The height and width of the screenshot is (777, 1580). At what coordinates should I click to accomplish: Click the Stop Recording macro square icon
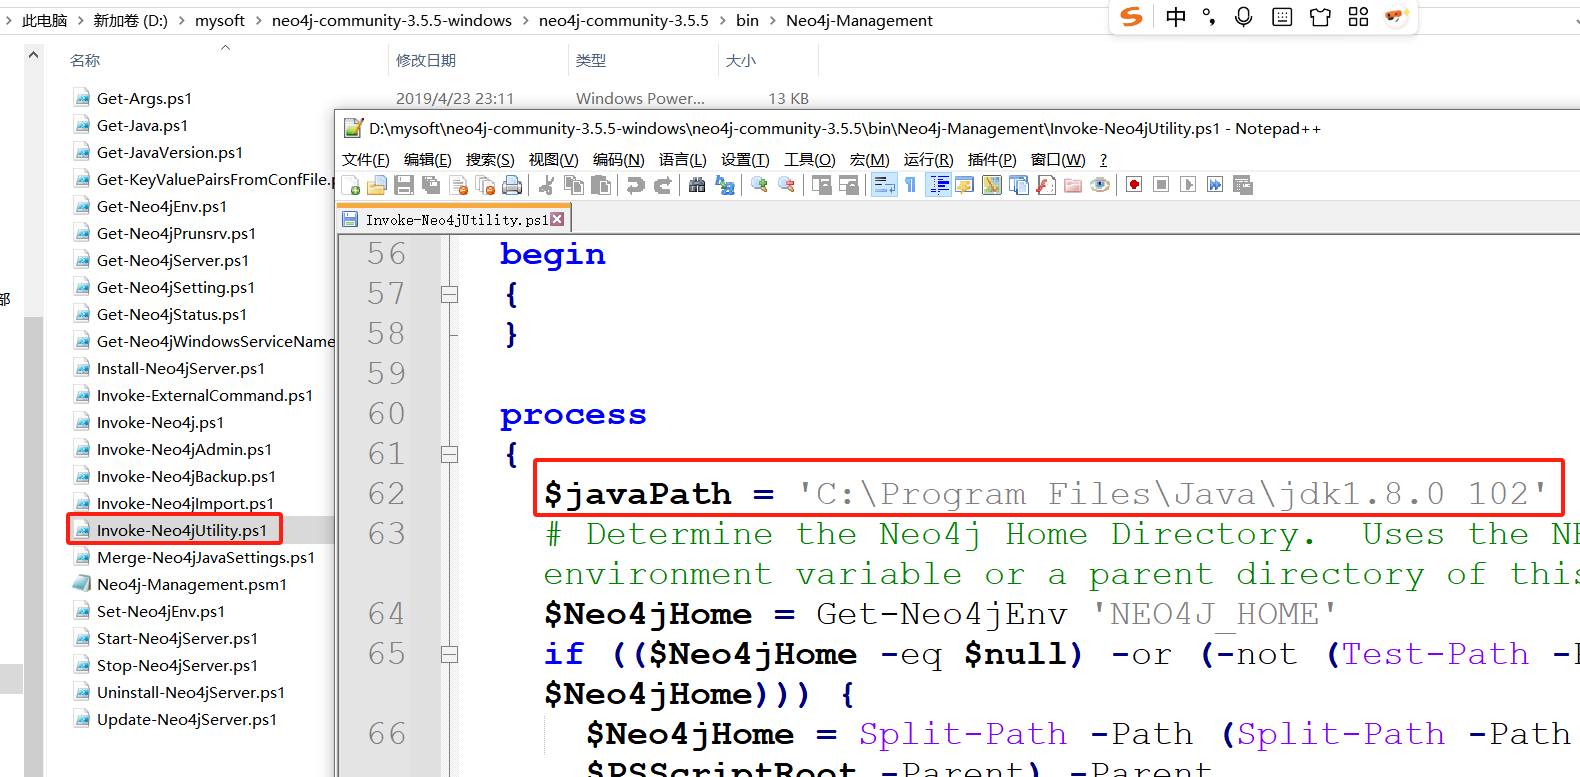[x=1160, y=185]
